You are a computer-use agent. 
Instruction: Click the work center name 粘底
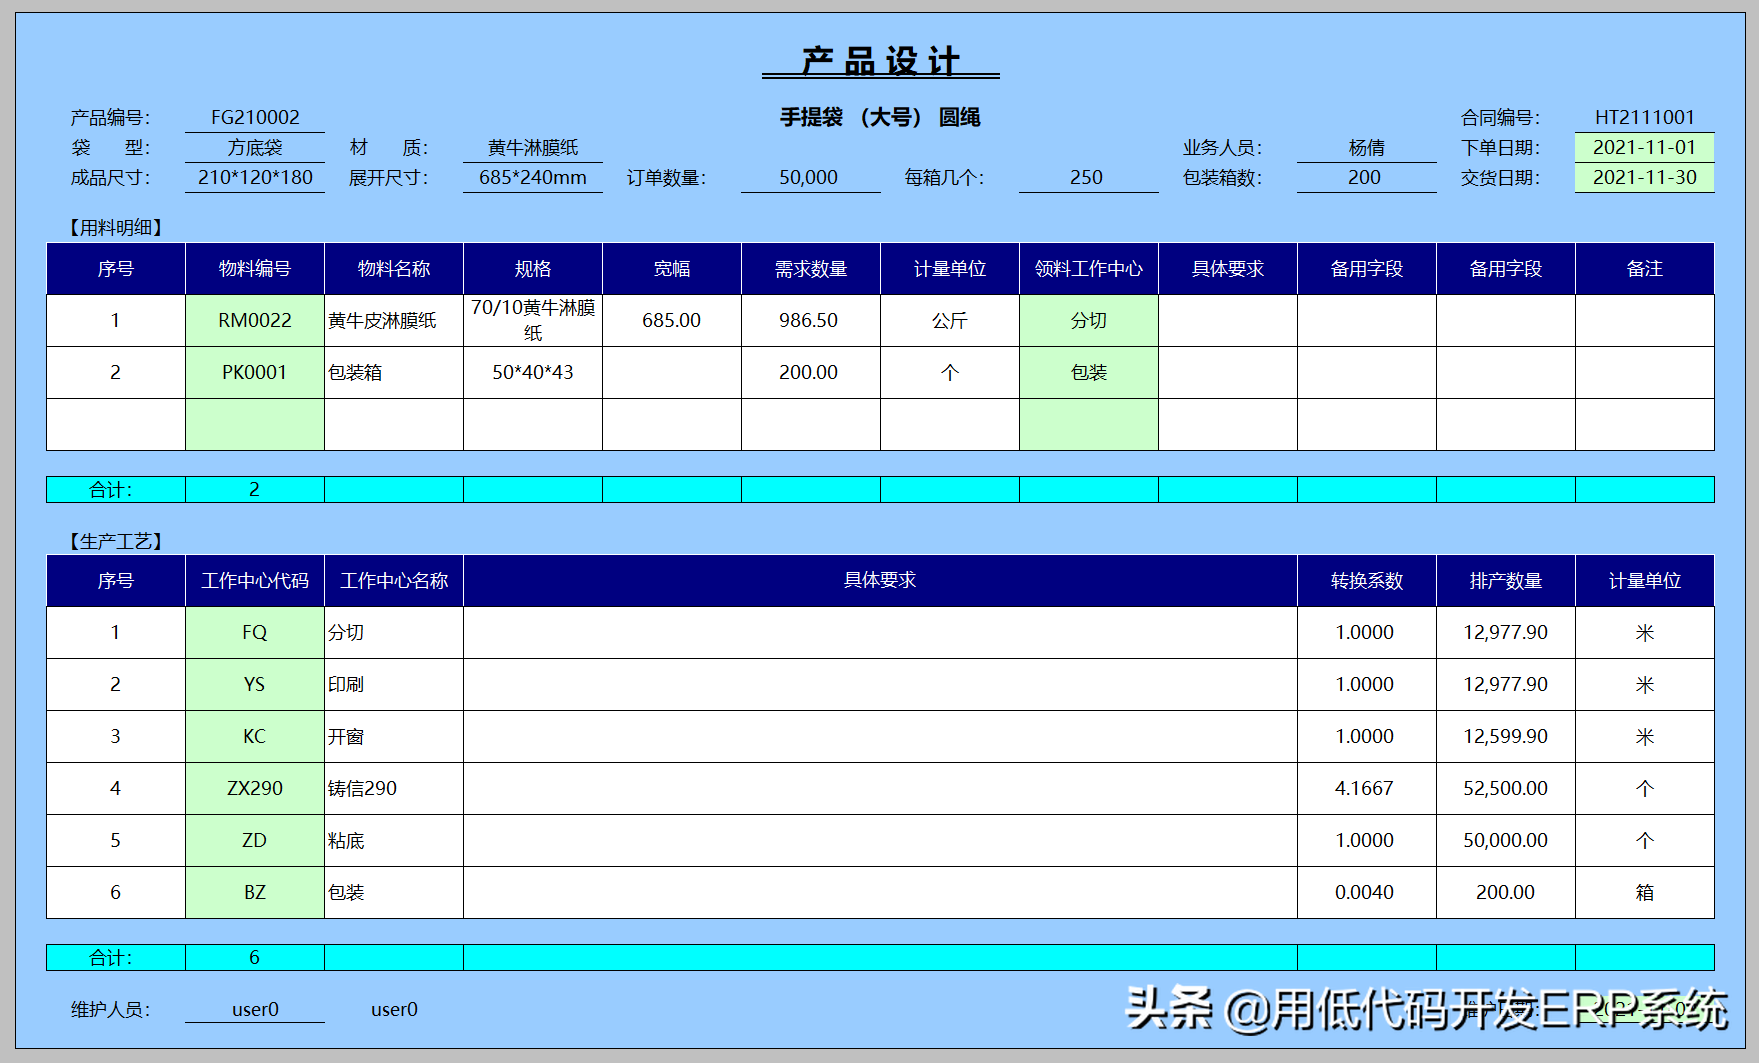[x=394, y=841]
